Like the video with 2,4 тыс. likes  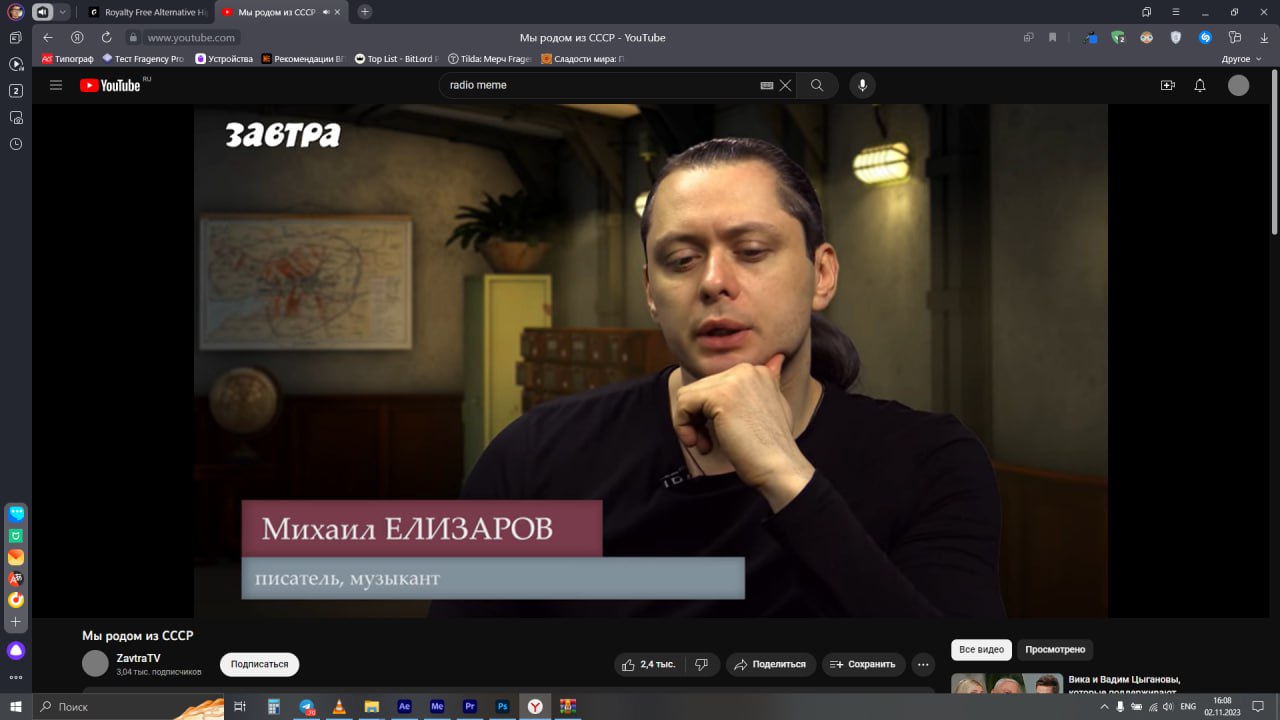point(649,664)
